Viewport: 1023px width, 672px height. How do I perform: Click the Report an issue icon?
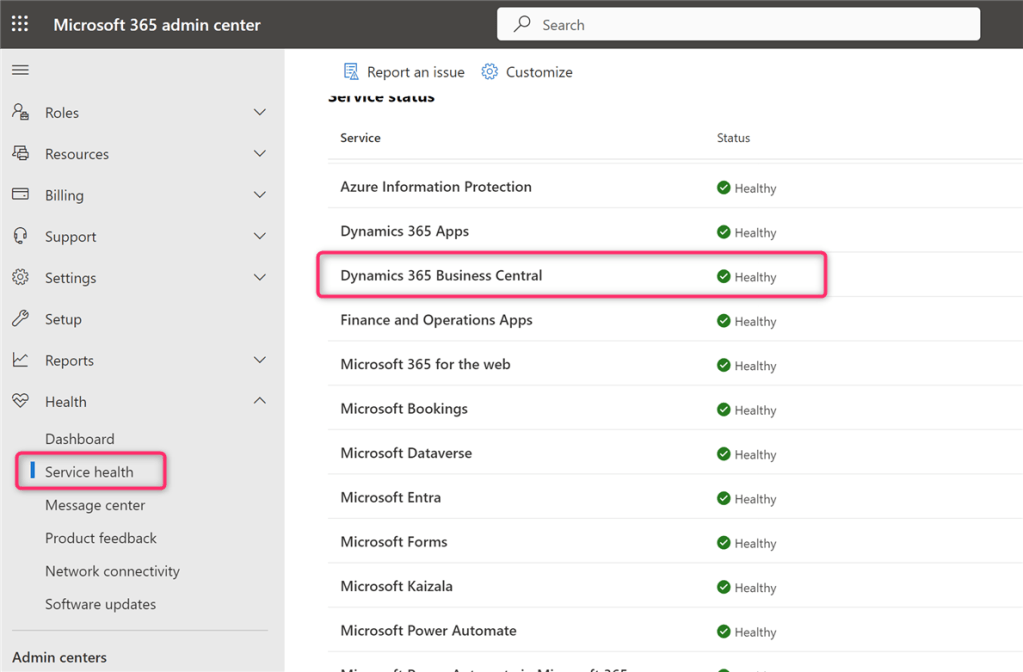[x=351, y=72]
